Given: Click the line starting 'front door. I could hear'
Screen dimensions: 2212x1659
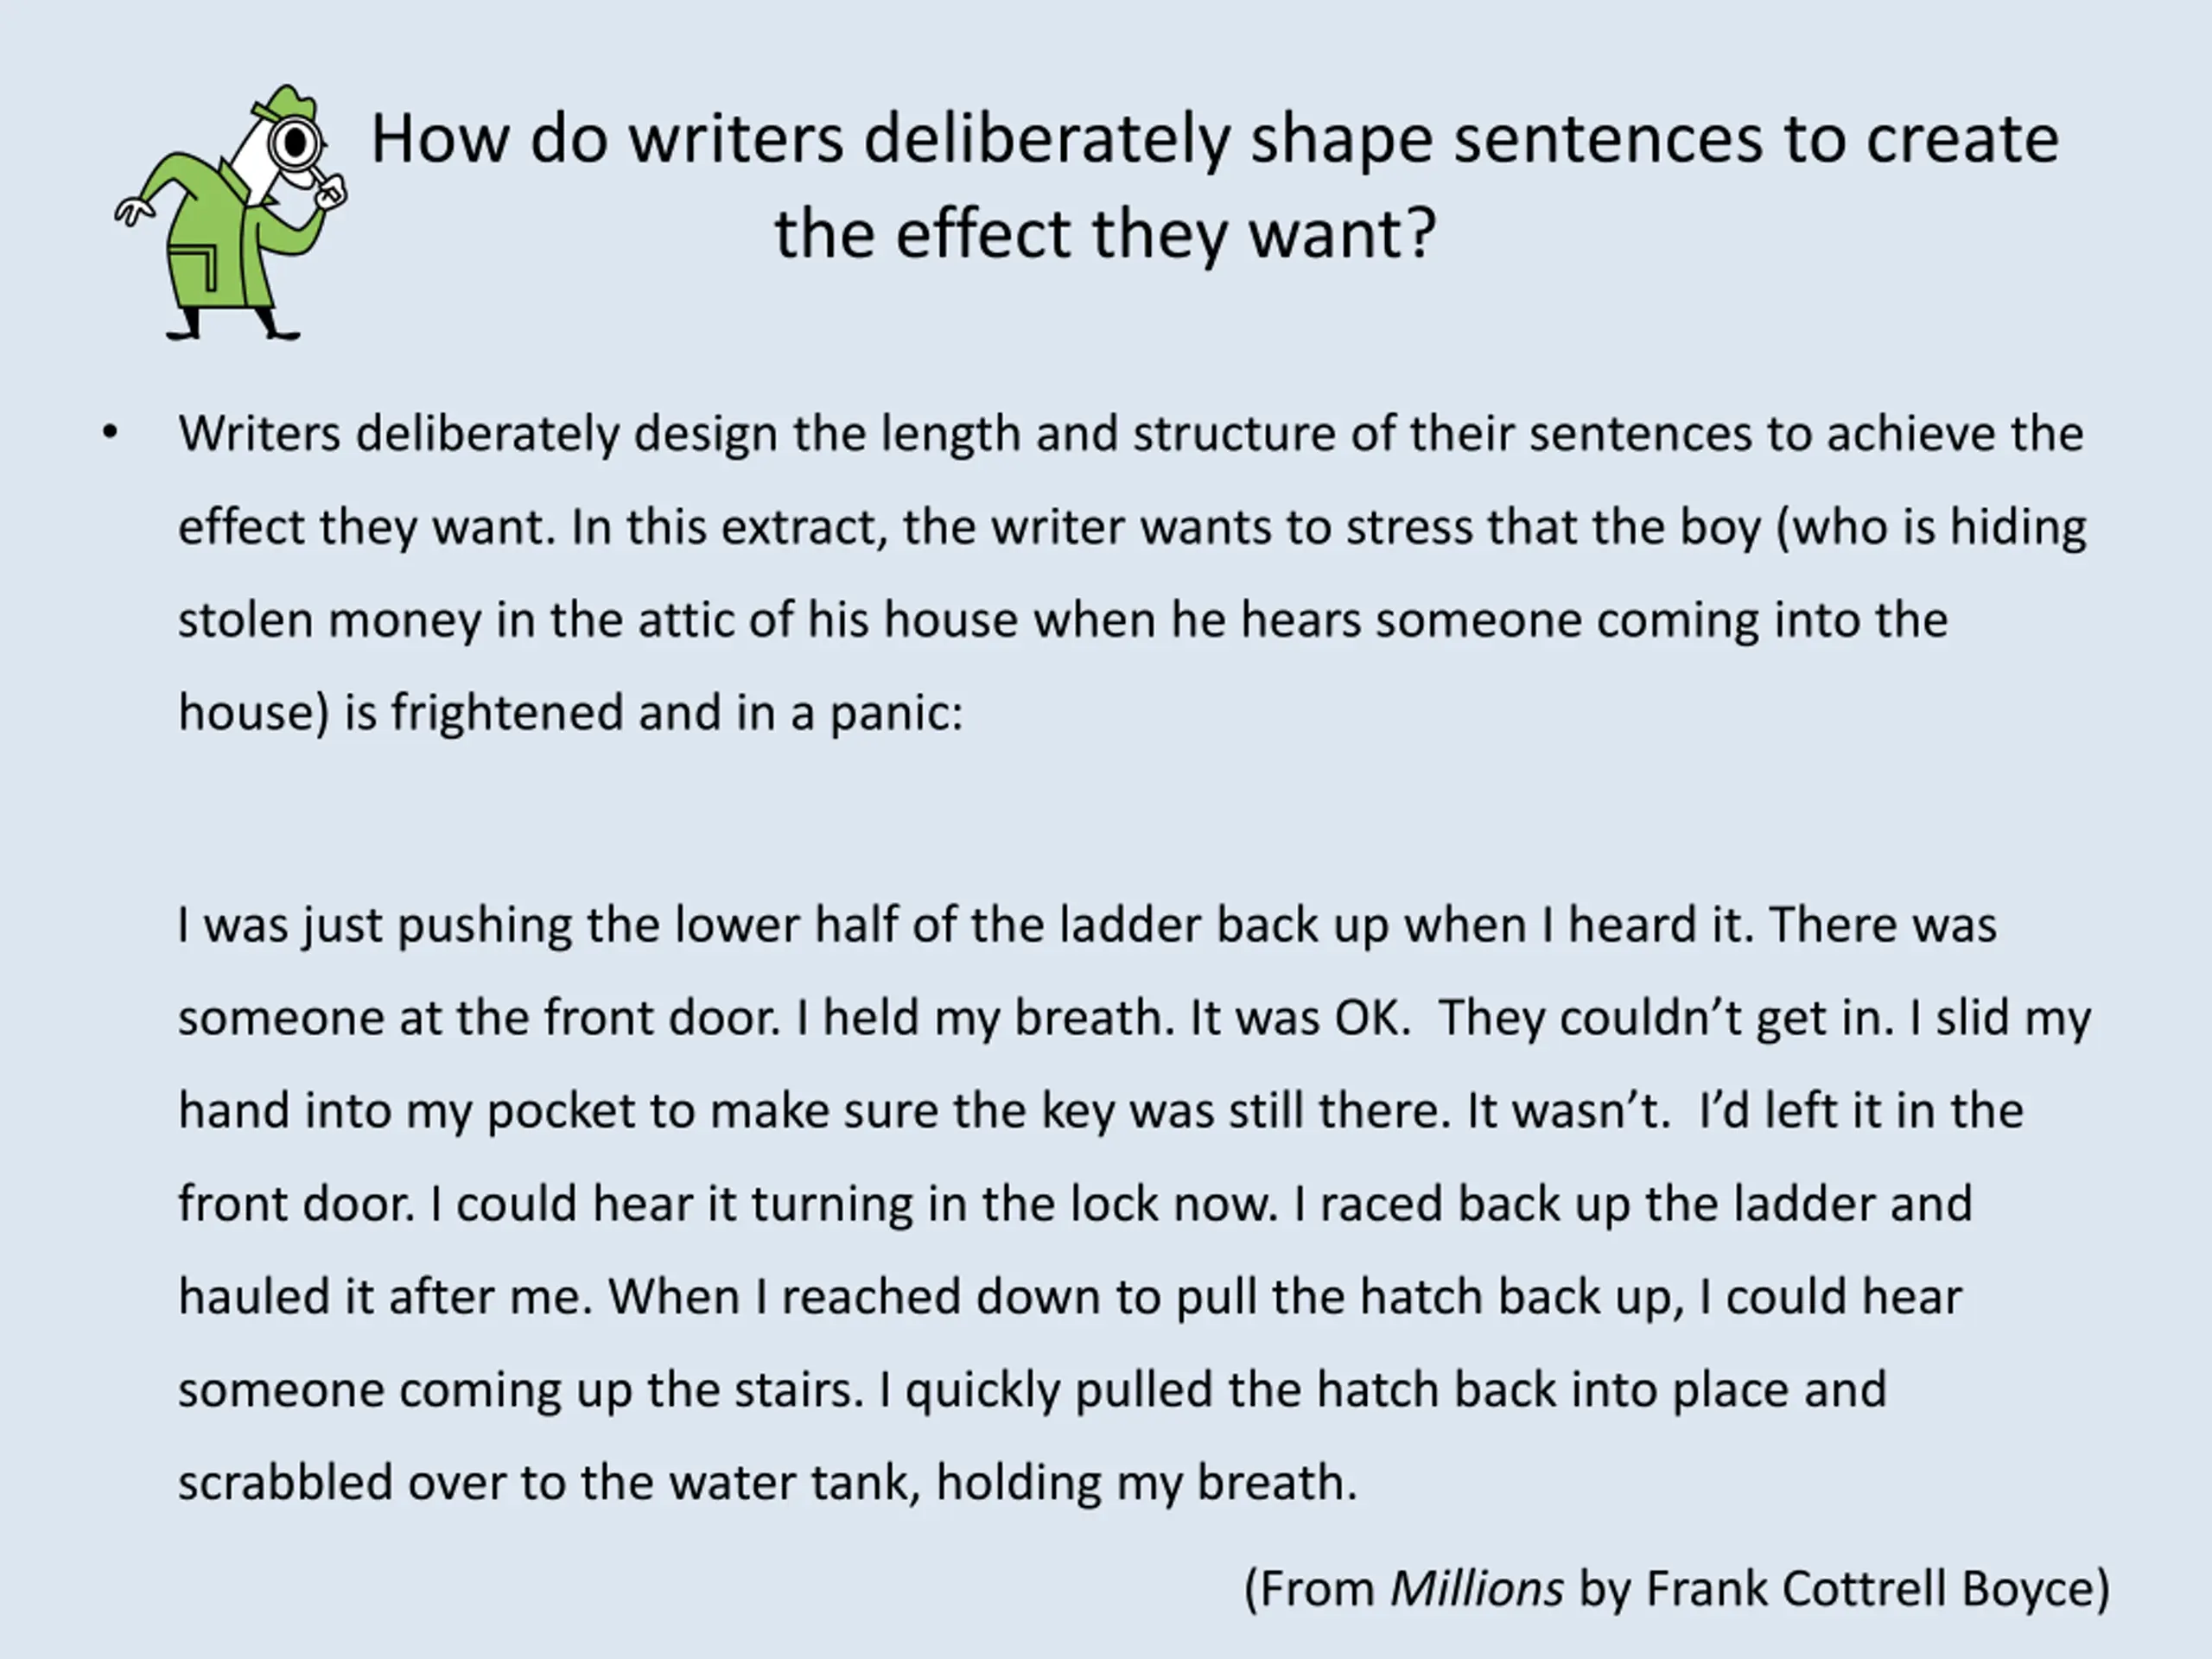Looking at the screenshot, I should (1075, 1204).
